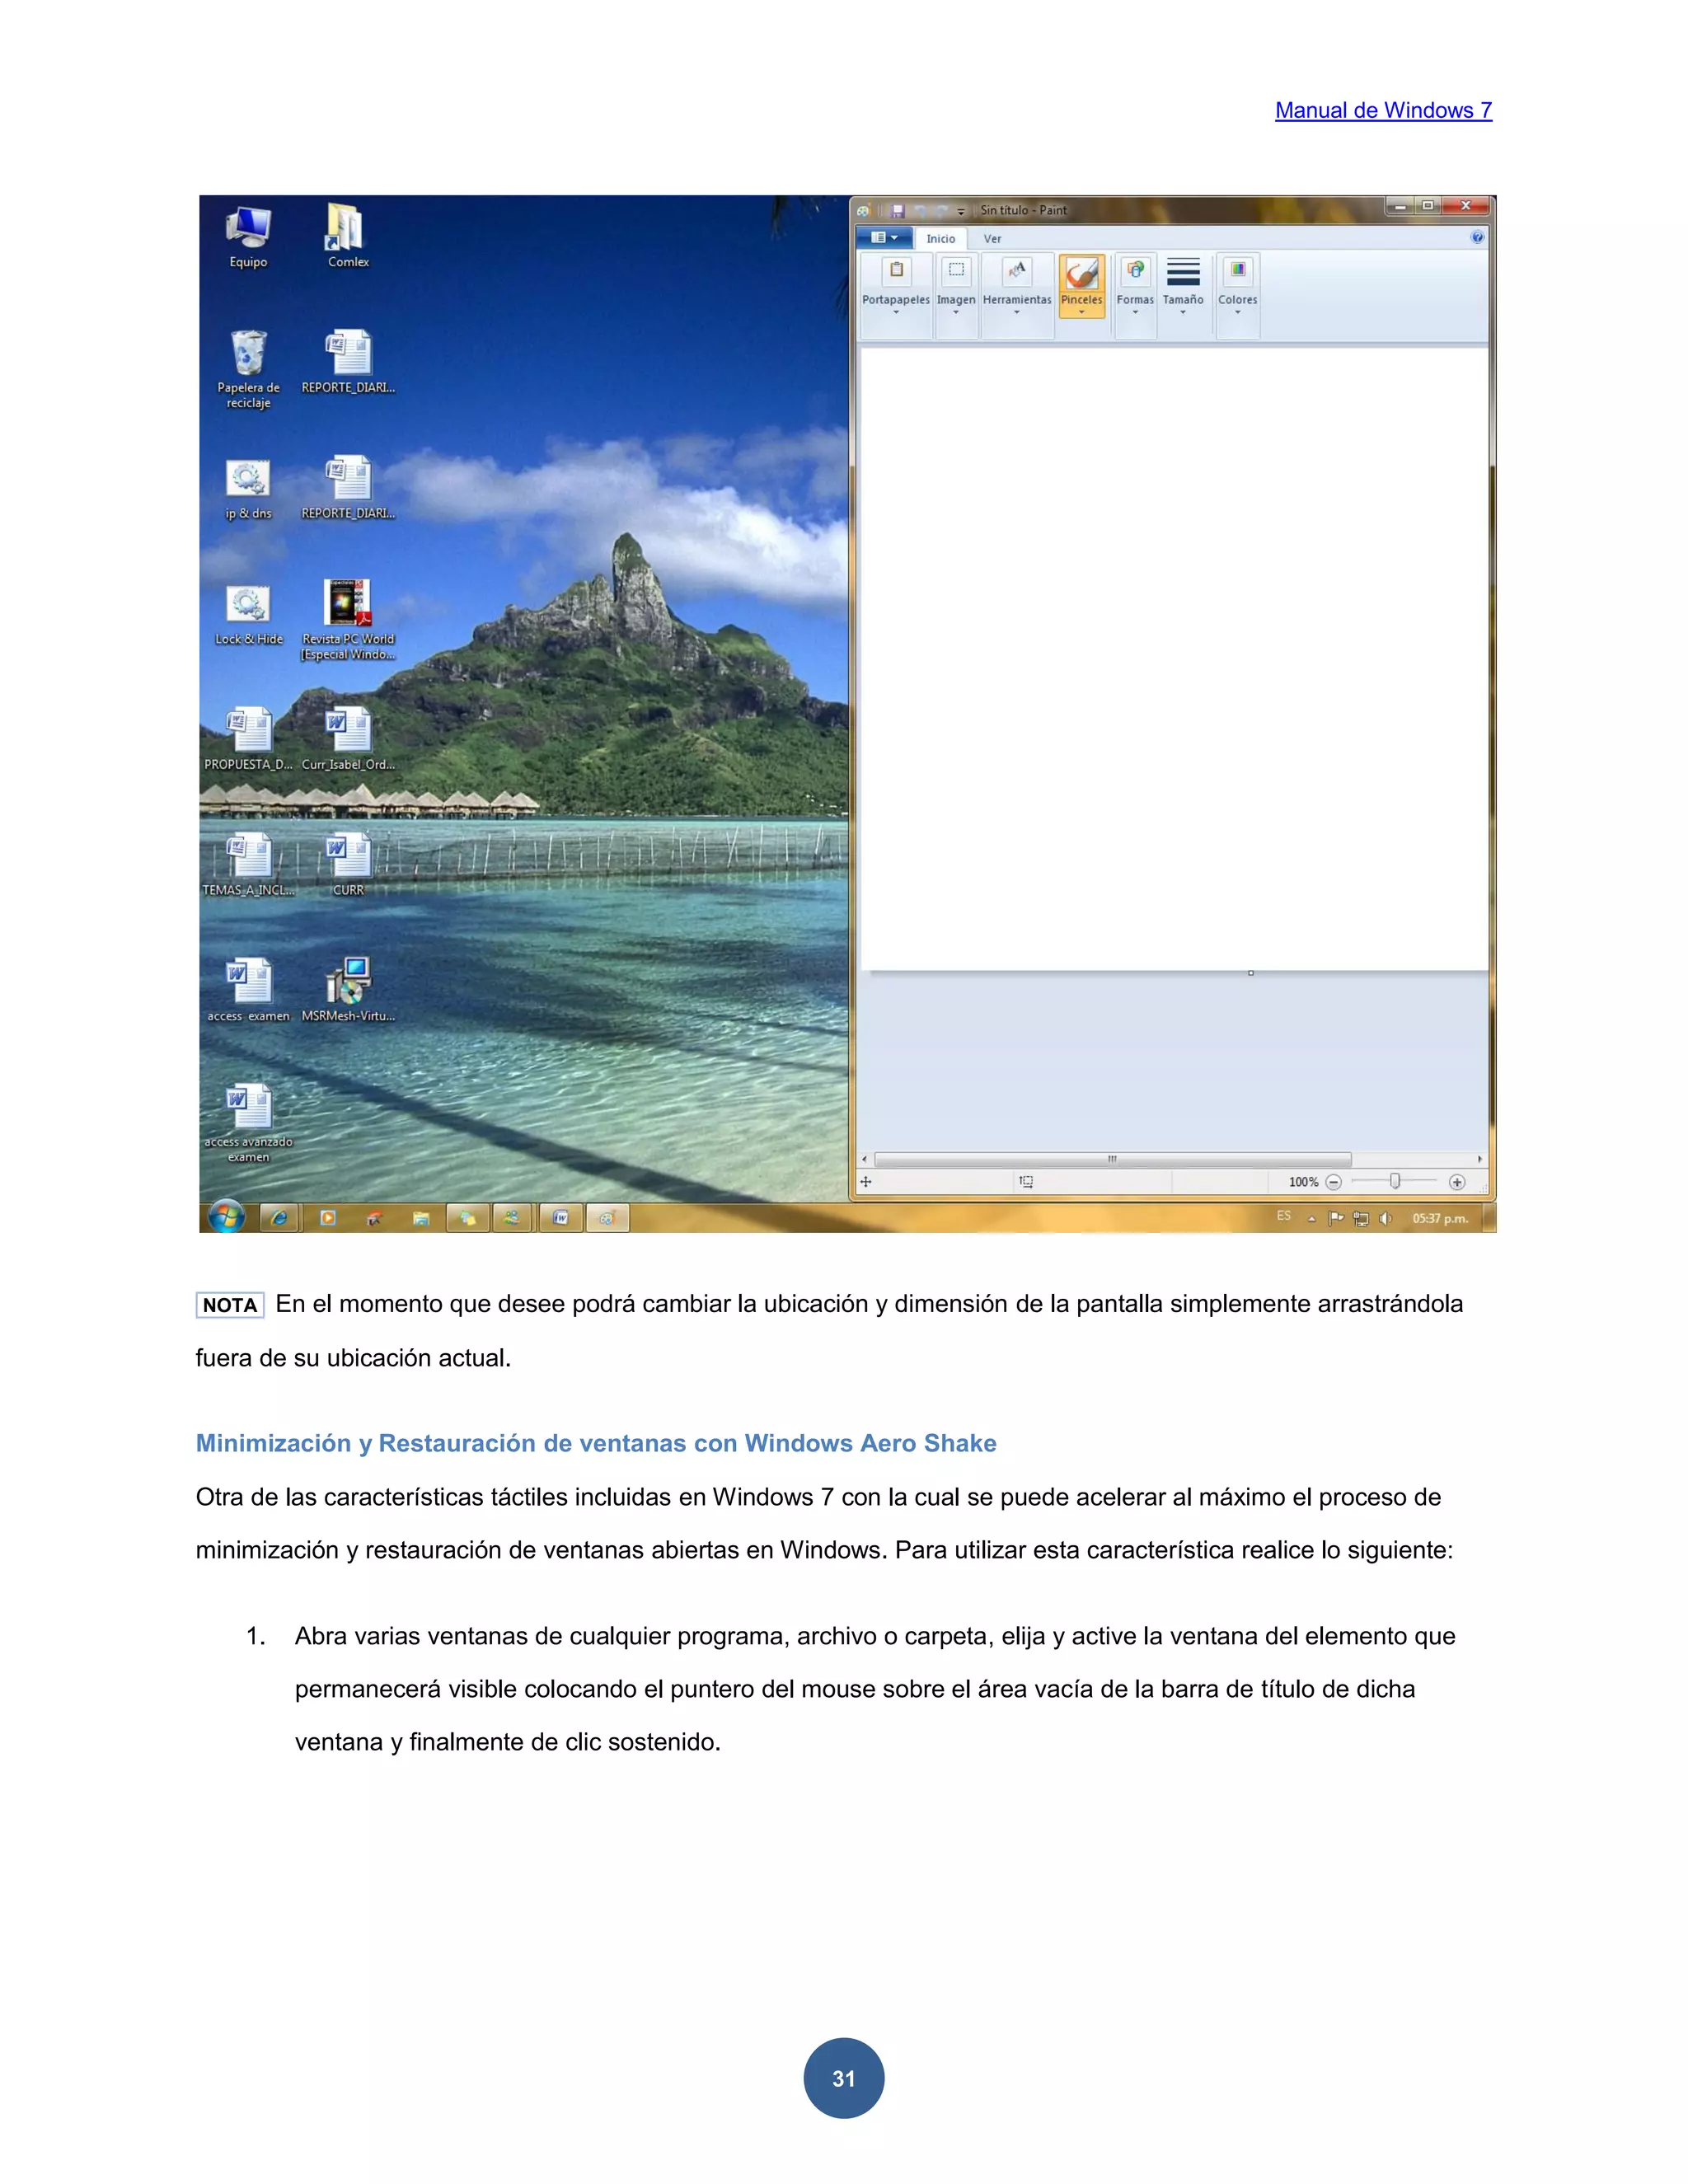1688x2184 pixels.
Task: Expand the Quick Access Toolbar customize arrow
Action: [x=961, y=211]
